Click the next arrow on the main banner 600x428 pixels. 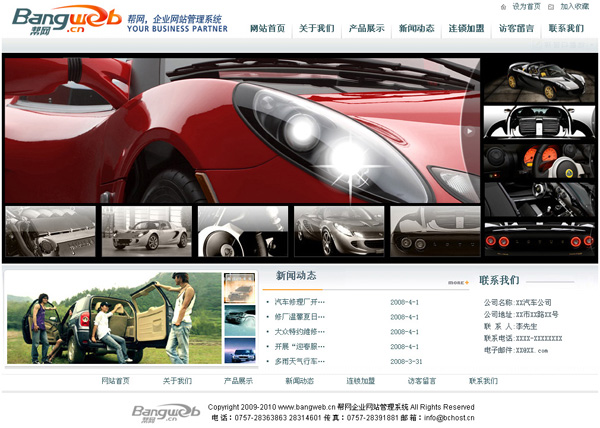pos(467,131)
